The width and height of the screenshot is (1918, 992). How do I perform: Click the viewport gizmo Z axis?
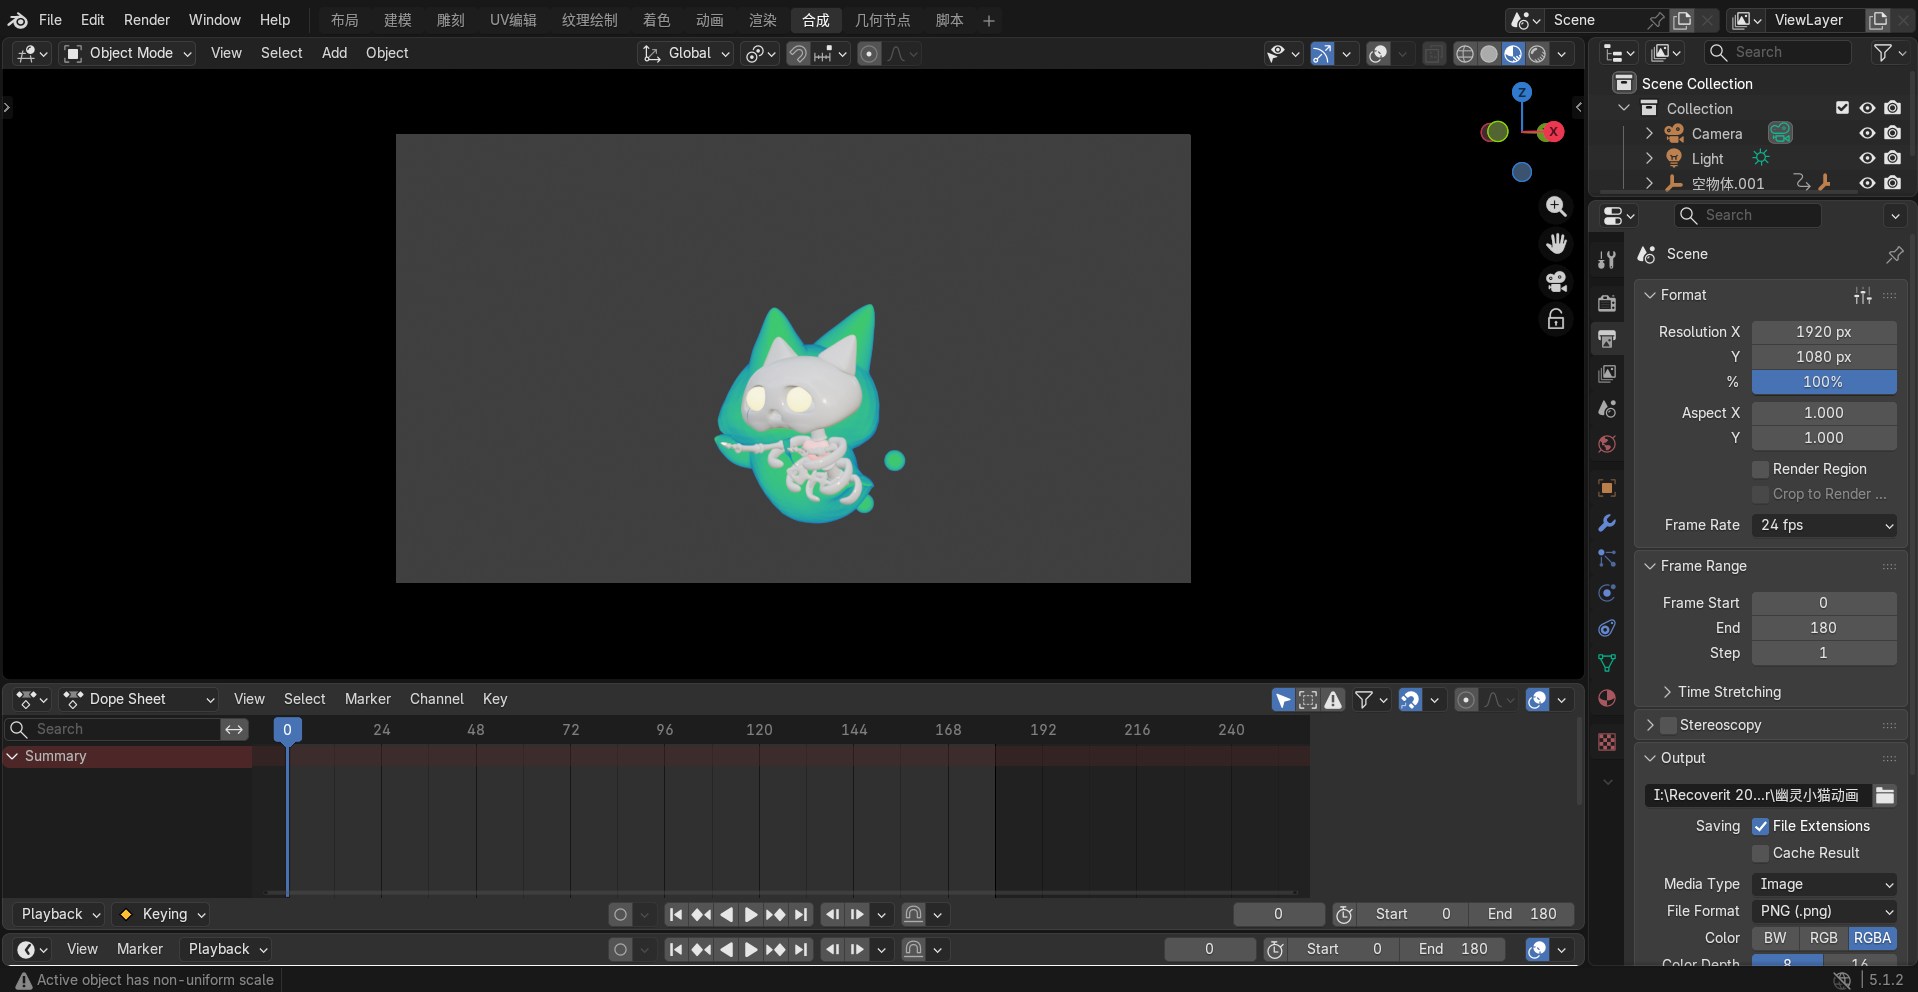tap(1522, 92)
